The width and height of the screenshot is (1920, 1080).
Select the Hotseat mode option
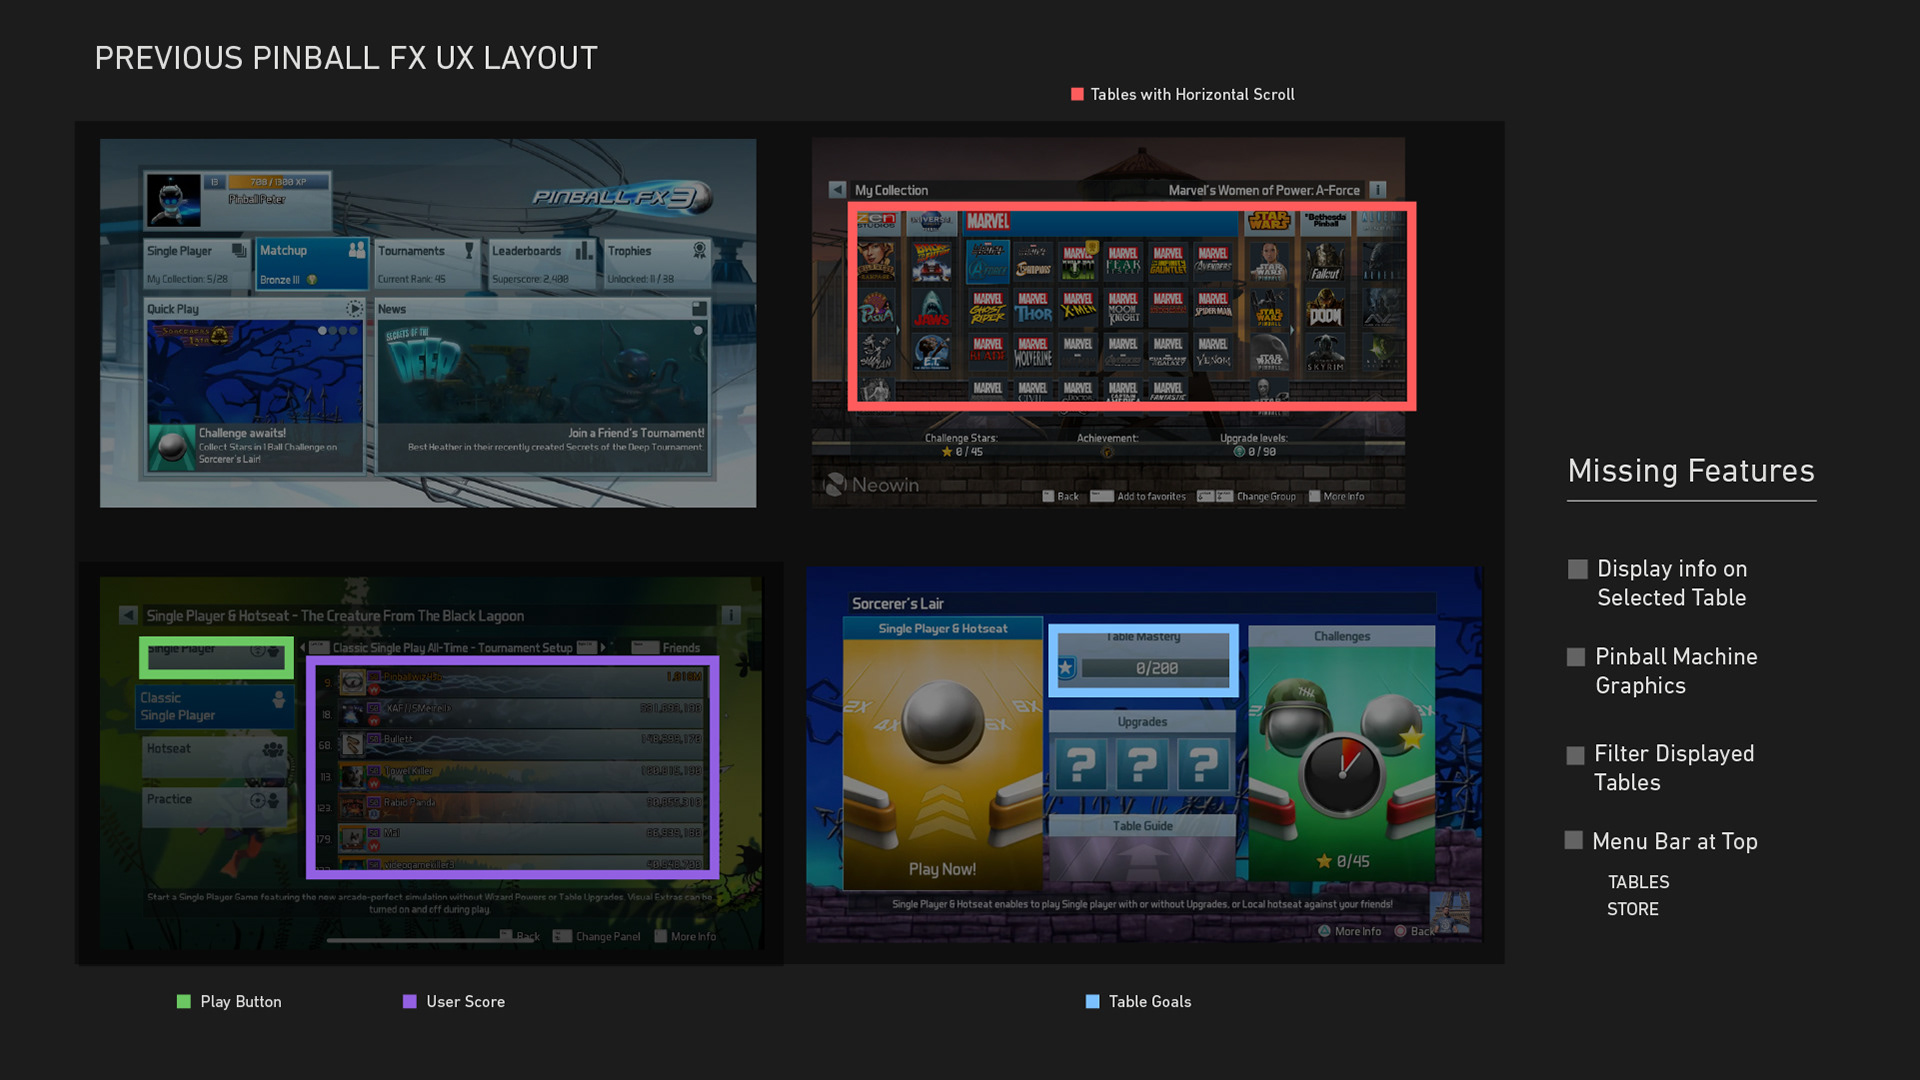coord(214,757)
